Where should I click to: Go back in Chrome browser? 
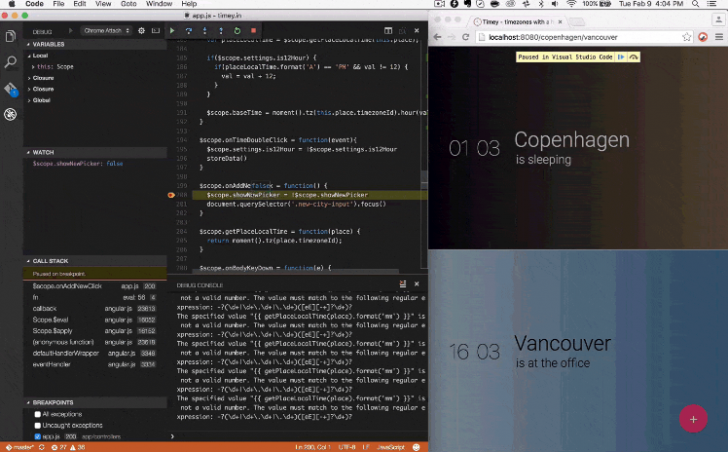coord(437,37)
